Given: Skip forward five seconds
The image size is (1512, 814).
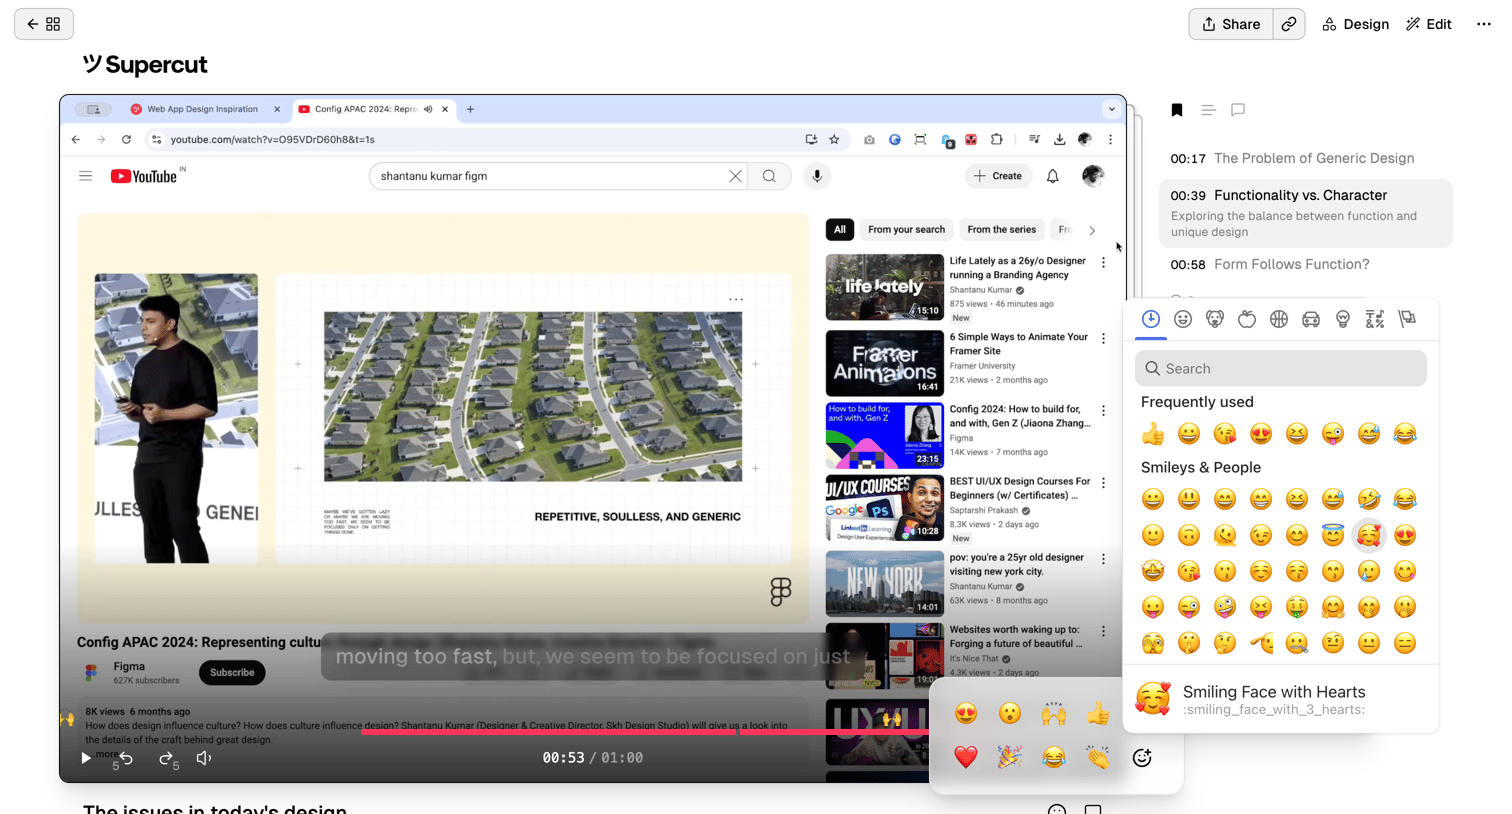Looking at the screenshot, I should pos(168,759).
